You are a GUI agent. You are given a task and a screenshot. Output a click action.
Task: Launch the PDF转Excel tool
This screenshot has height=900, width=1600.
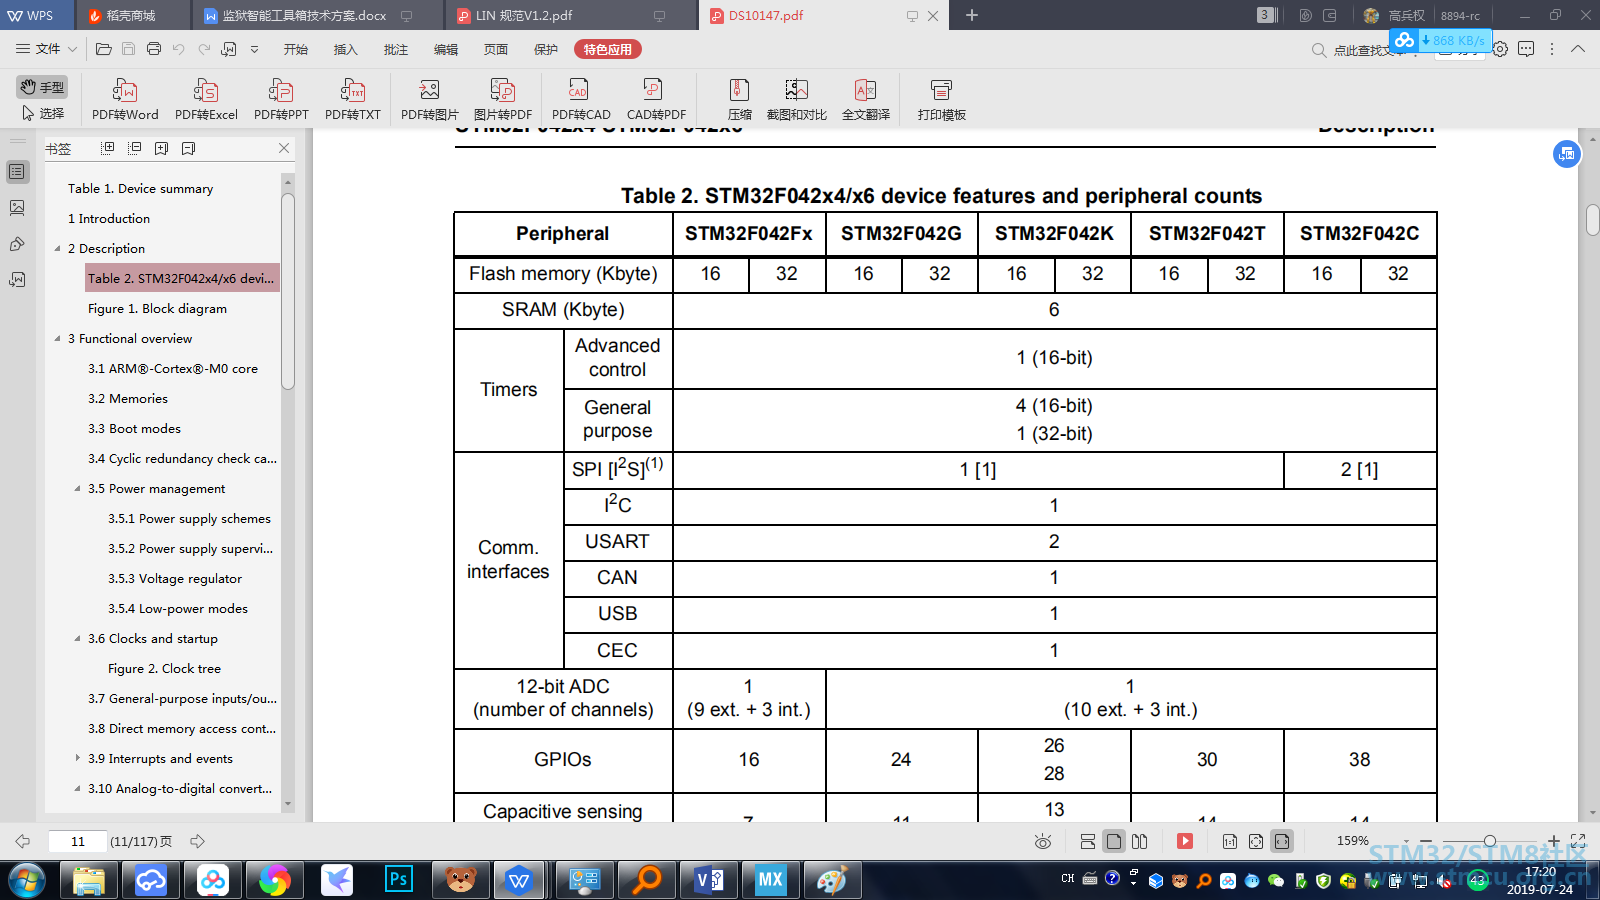206,100
